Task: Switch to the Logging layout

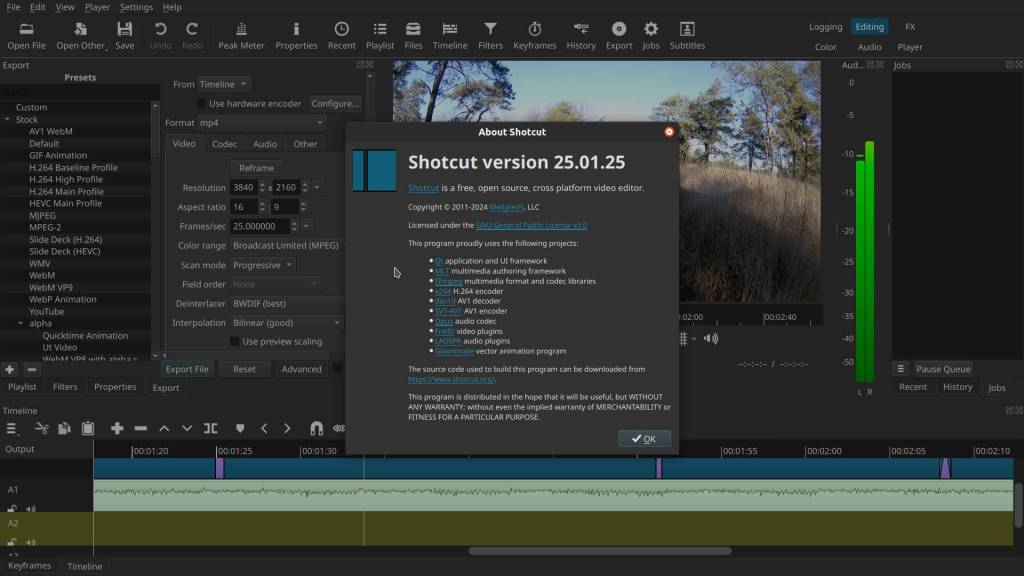Action: tap(825, 27)
